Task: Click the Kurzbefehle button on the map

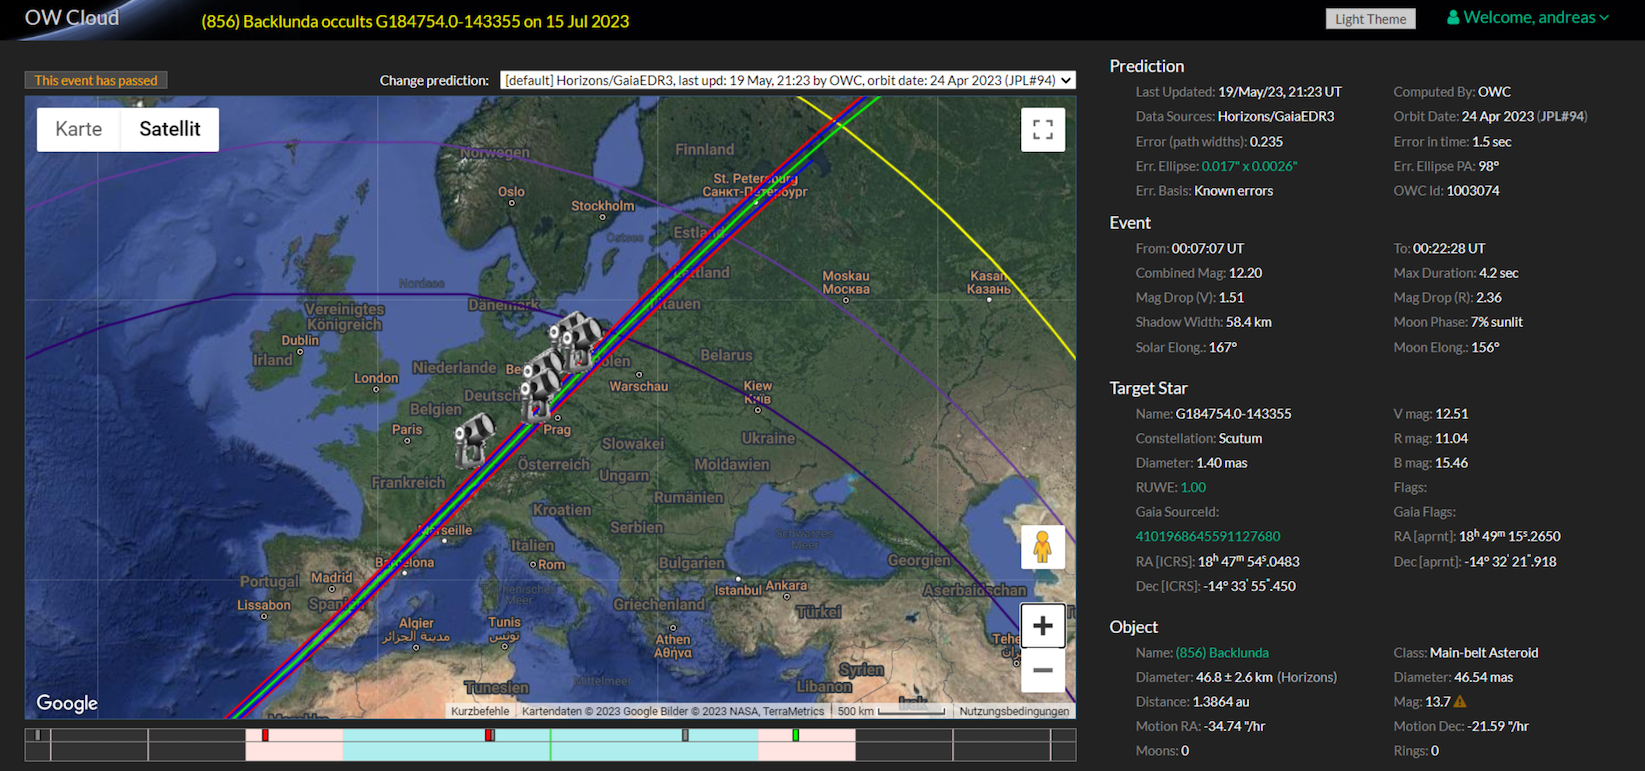Action: coord(480,711)
